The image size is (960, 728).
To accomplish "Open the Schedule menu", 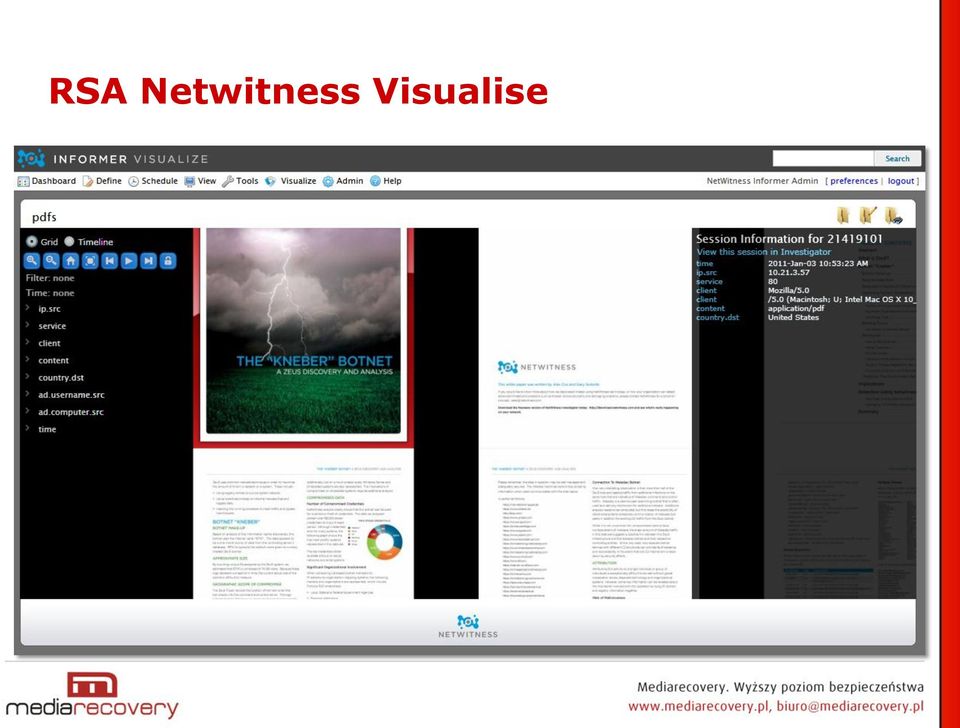I will point(159,181).
